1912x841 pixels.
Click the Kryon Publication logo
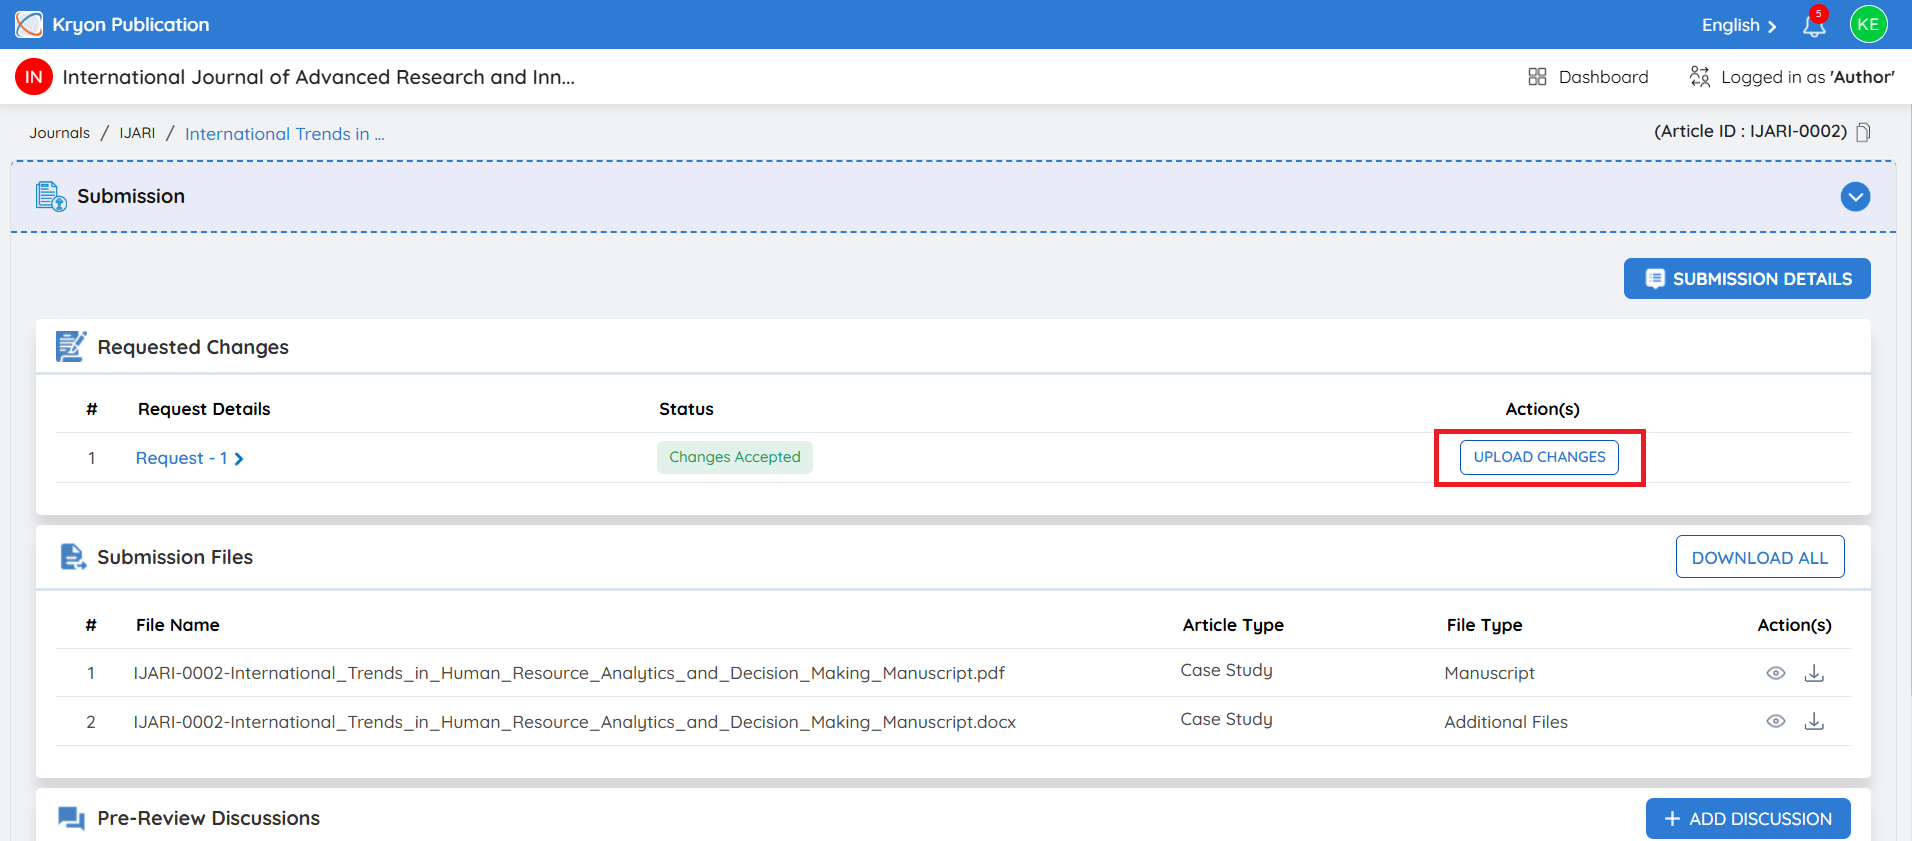coord(29,24)
